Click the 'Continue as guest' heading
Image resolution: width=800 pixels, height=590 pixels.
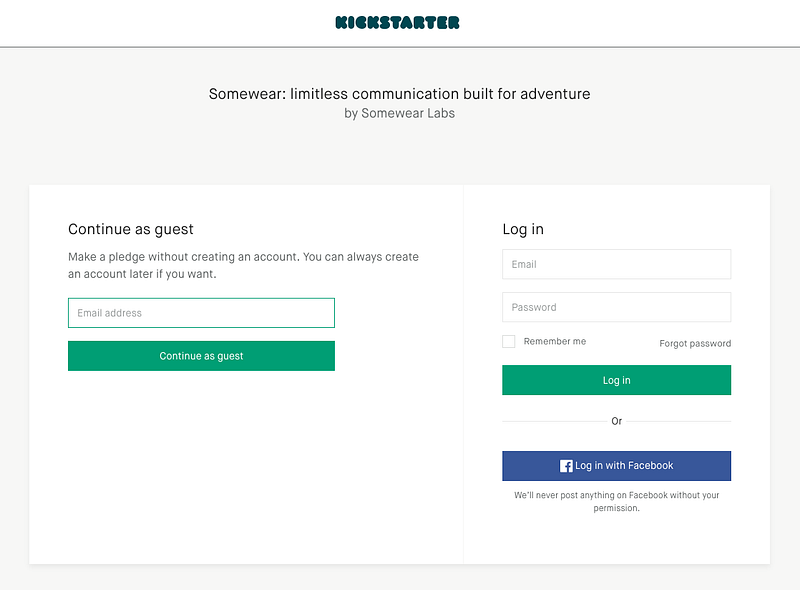pyautogui.click(x=131, y=229)
